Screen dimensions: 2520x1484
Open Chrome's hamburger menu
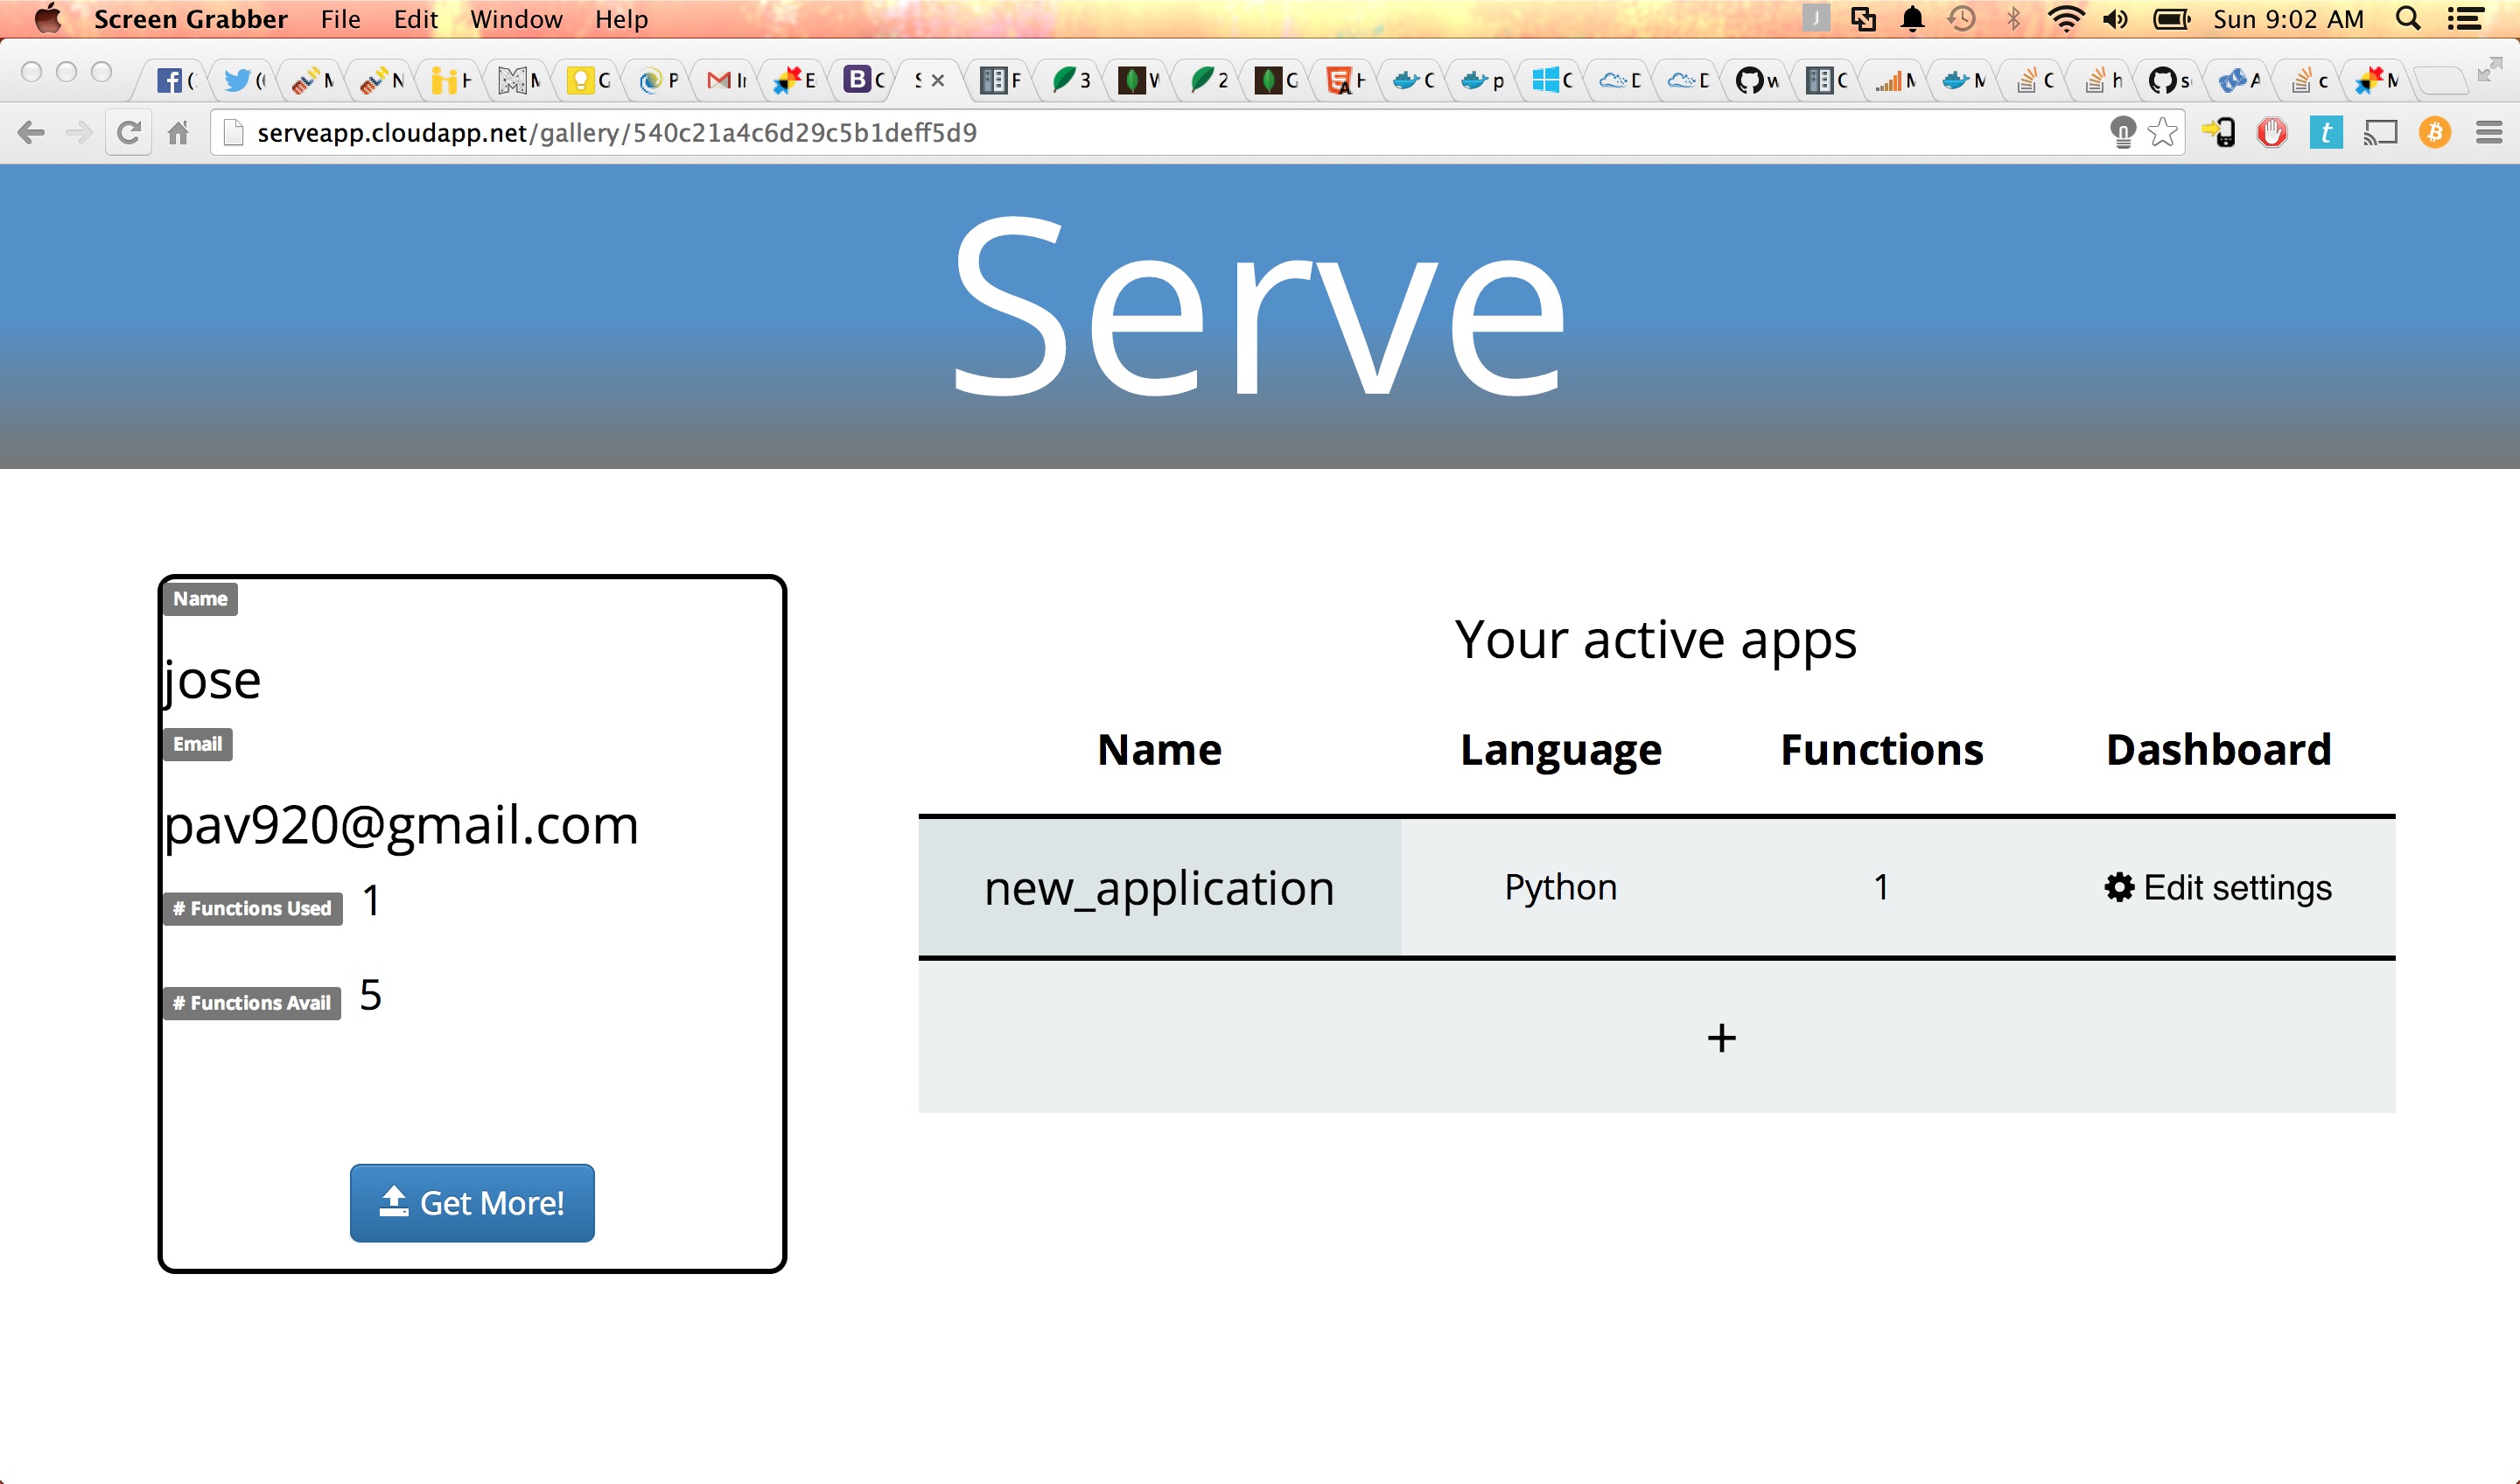pyautogui.click(x=2489, y=133)
